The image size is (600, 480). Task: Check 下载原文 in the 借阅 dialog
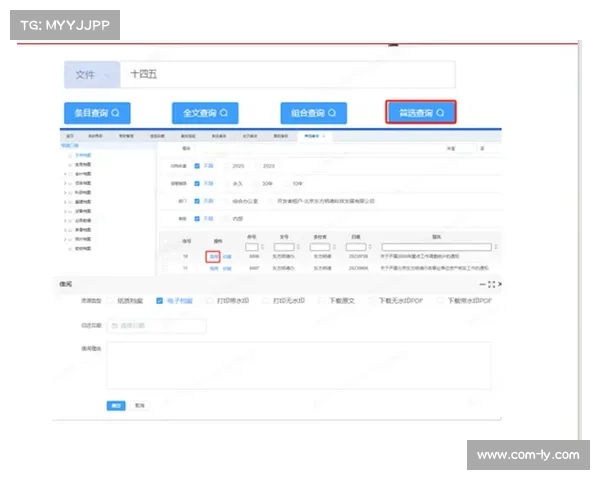pyautogui.click(x=321, y=301)
